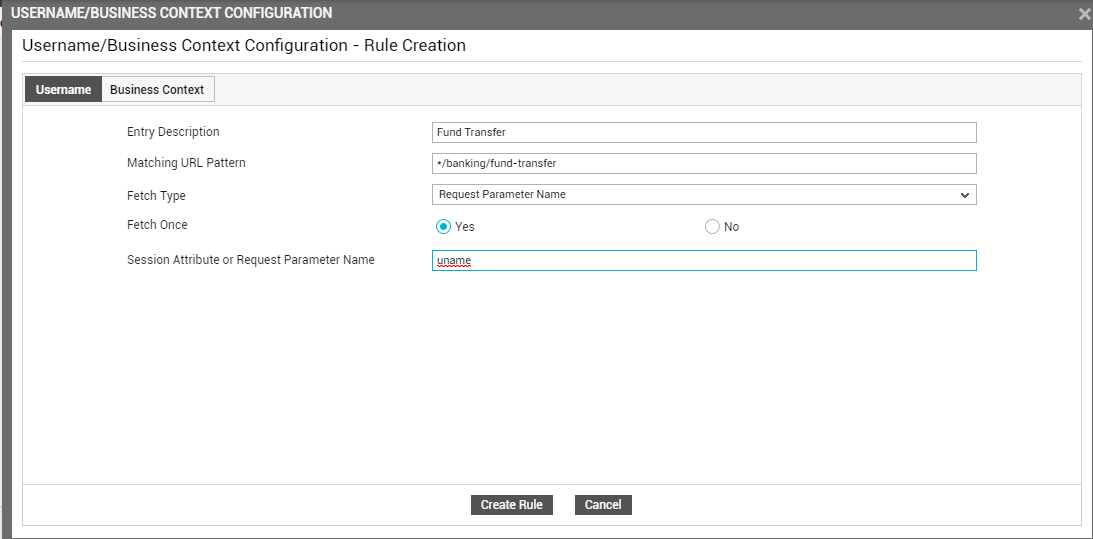Click the Entry Description label

173,132
